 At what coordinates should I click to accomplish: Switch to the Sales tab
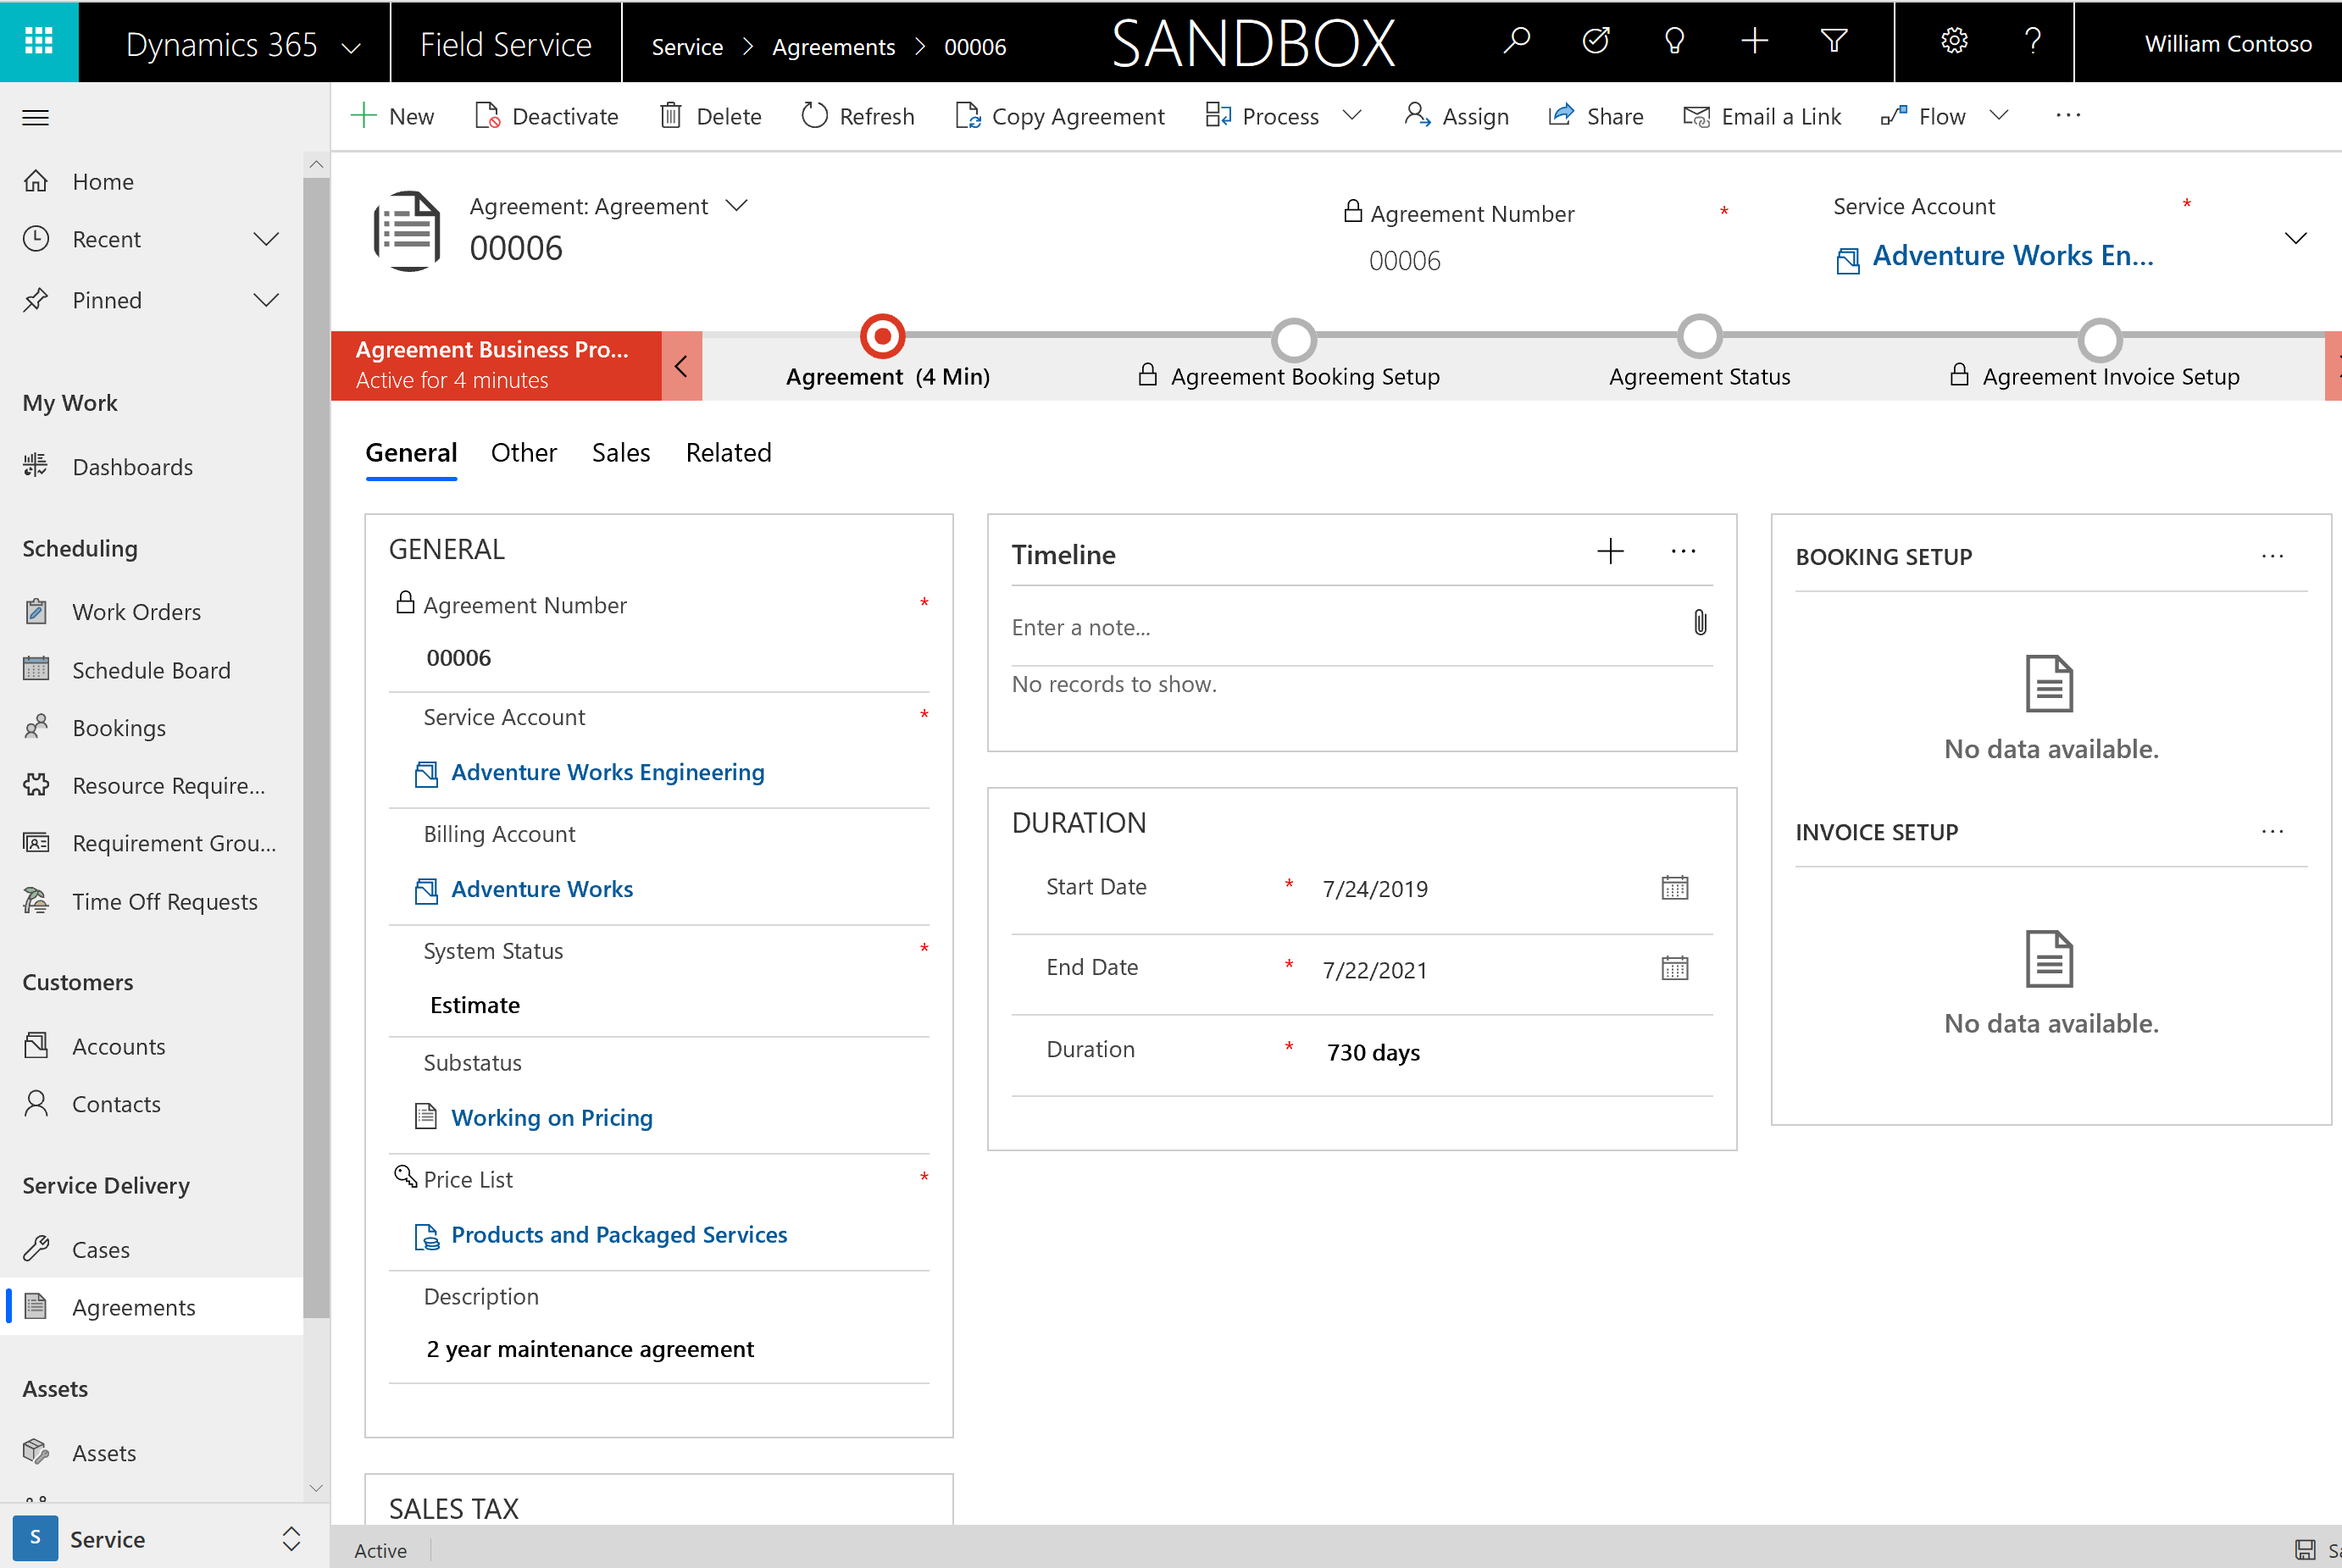[619, 452]
